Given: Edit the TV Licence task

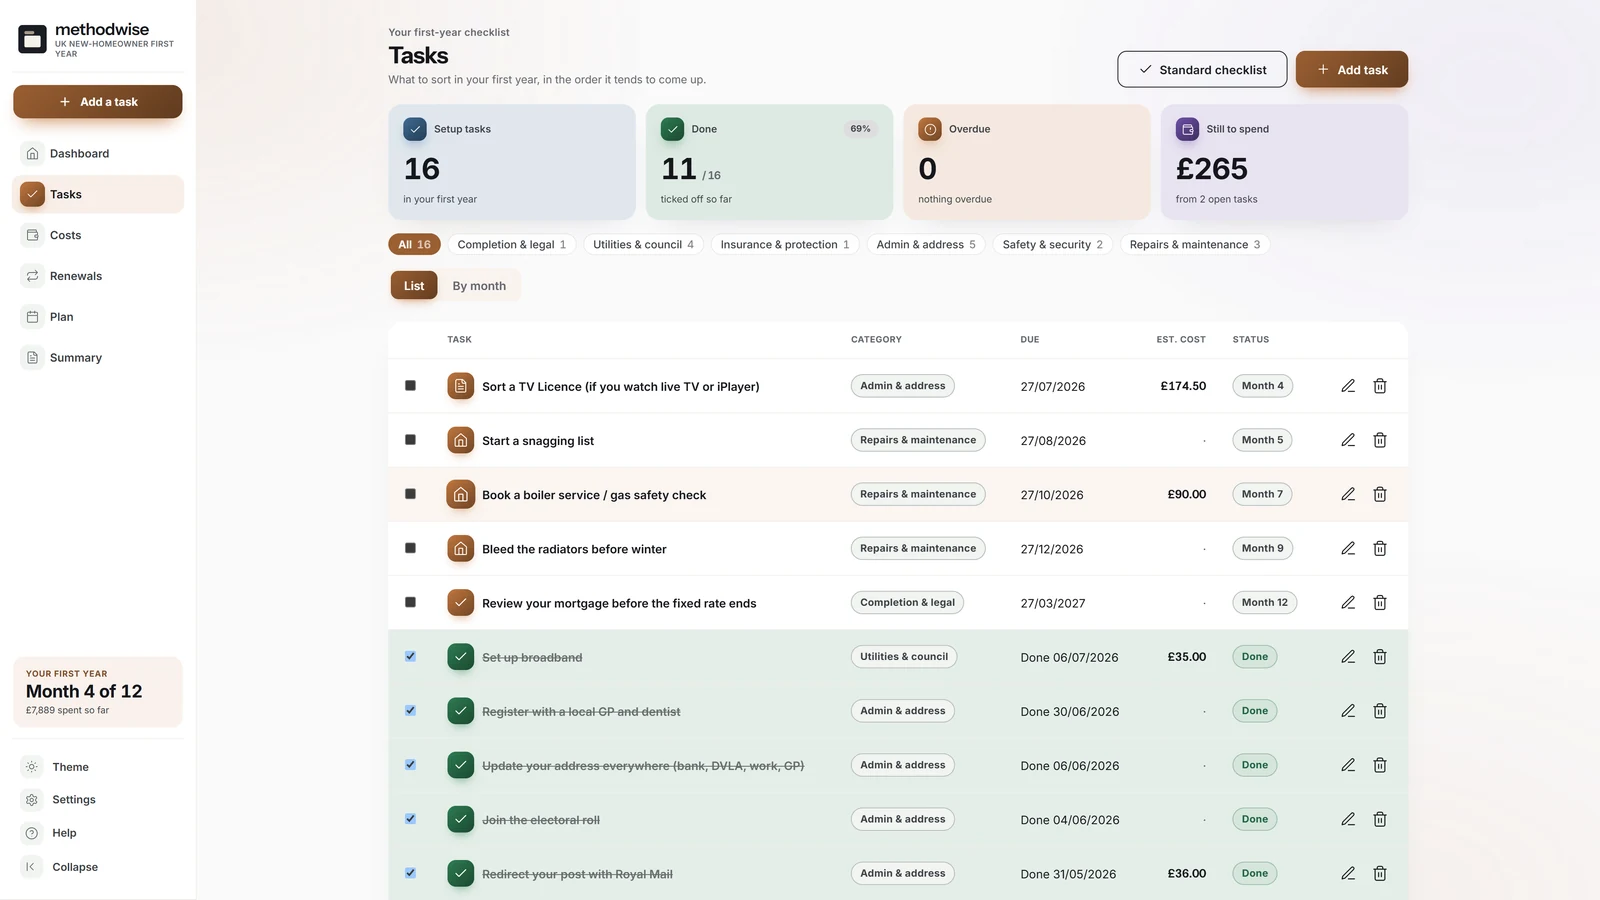Looking at the screenshot, I should [x=1348, y=386].
